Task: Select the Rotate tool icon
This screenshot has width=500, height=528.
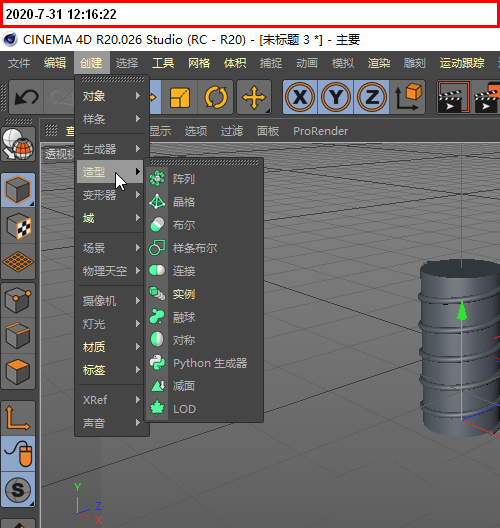Action: click(215, 97)
